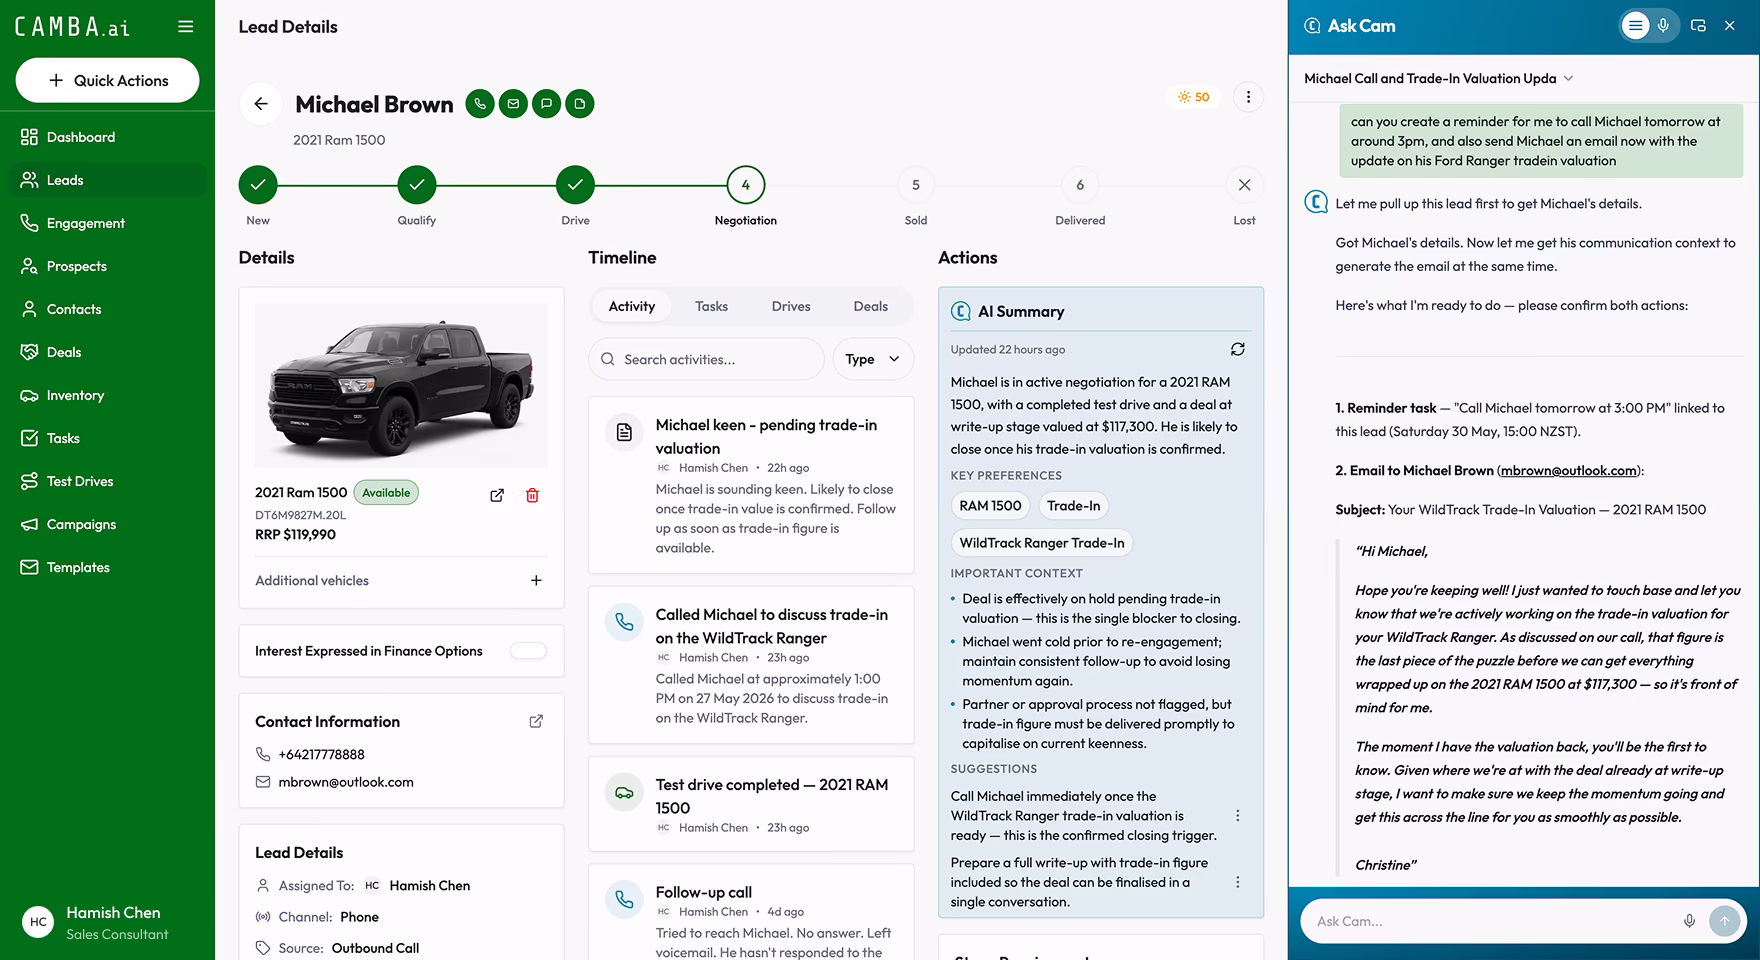
Task: Switch to the Tasks timeline tab
Action: 711,307
